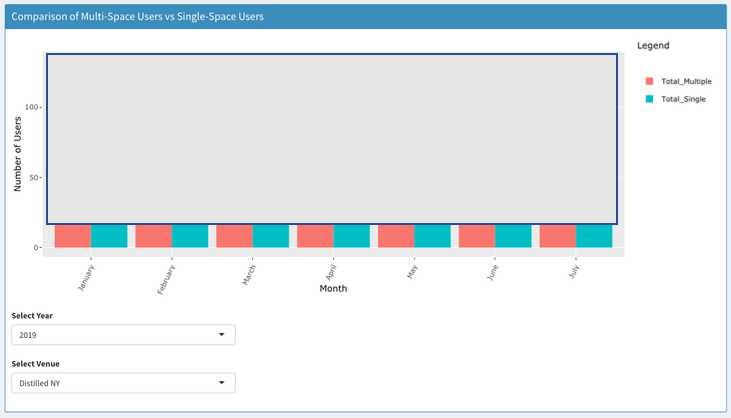Select the February salmon bar

(153, 236)
